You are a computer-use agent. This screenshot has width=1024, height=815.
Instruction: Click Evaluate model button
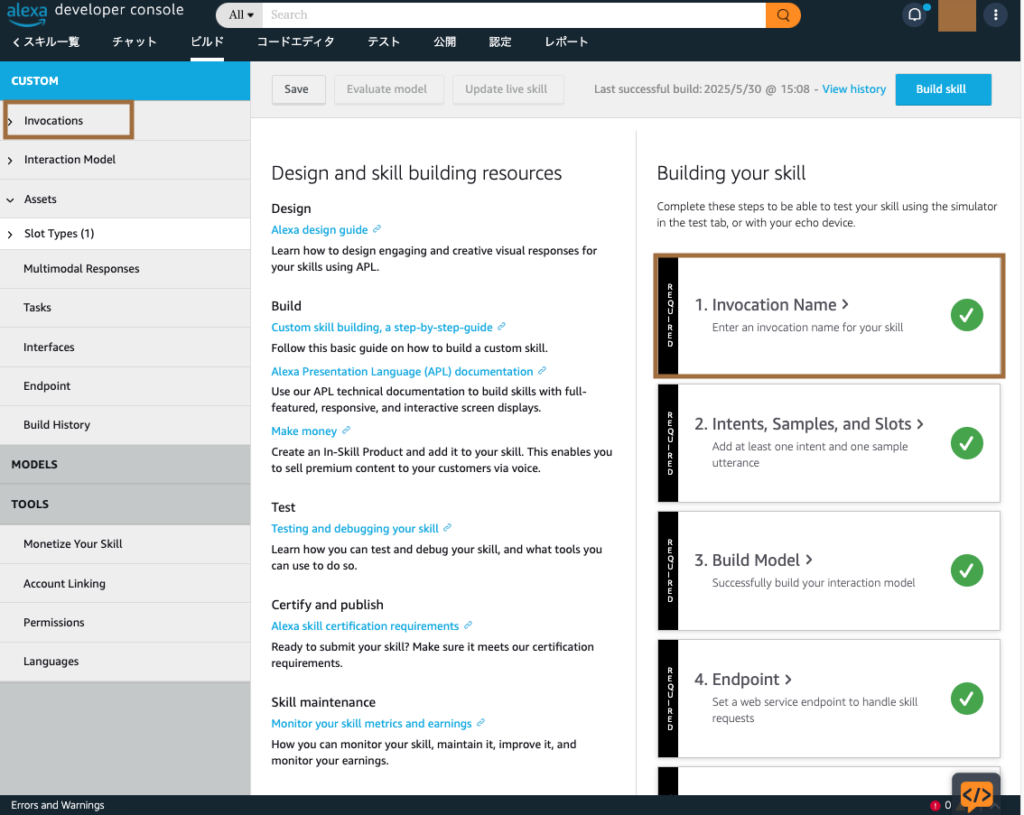coord(387,89)
